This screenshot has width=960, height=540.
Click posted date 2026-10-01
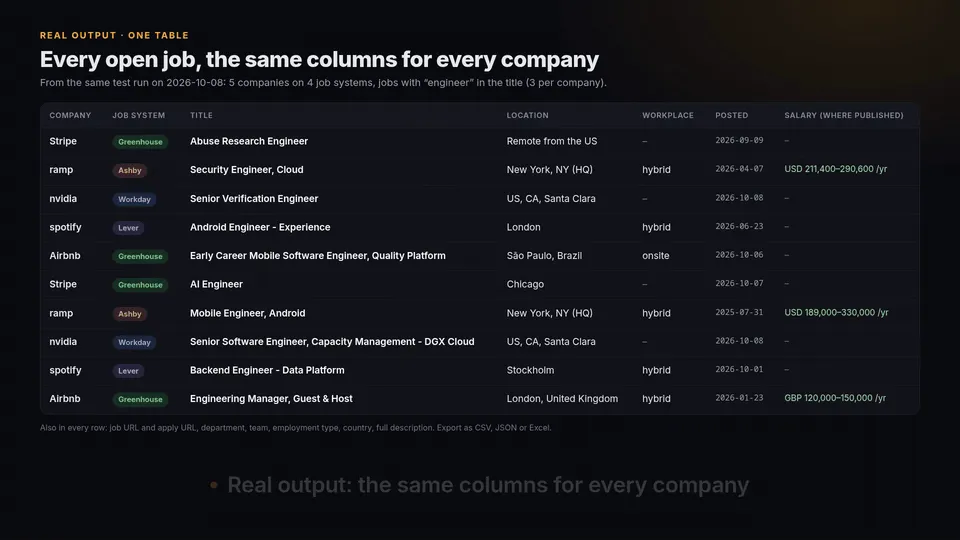pos(739,369)
